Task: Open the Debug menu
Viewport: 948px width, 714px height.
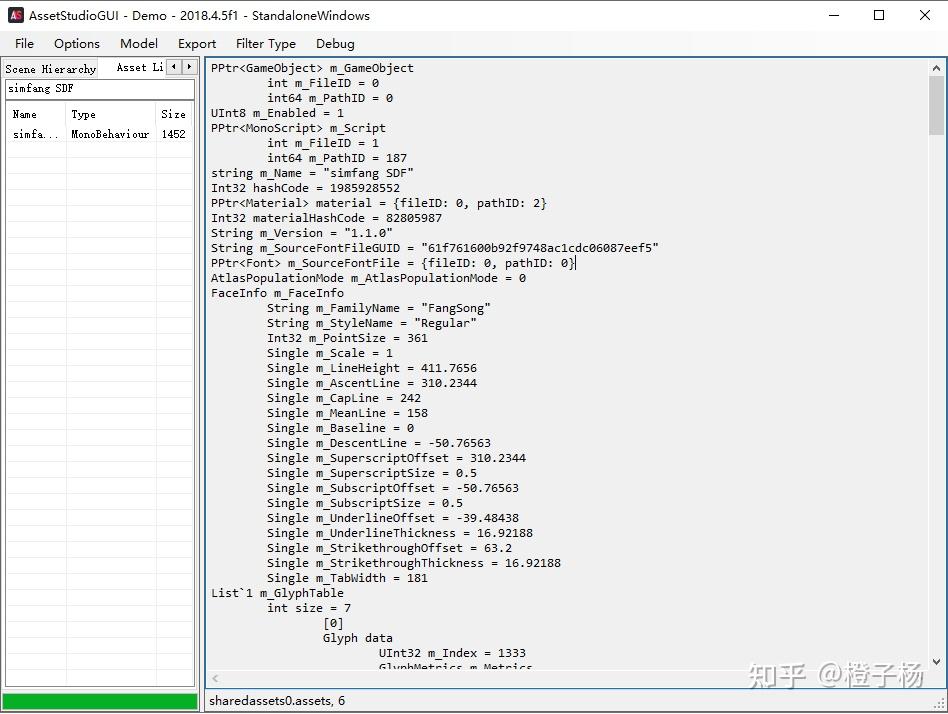Action: pos(335,43)
